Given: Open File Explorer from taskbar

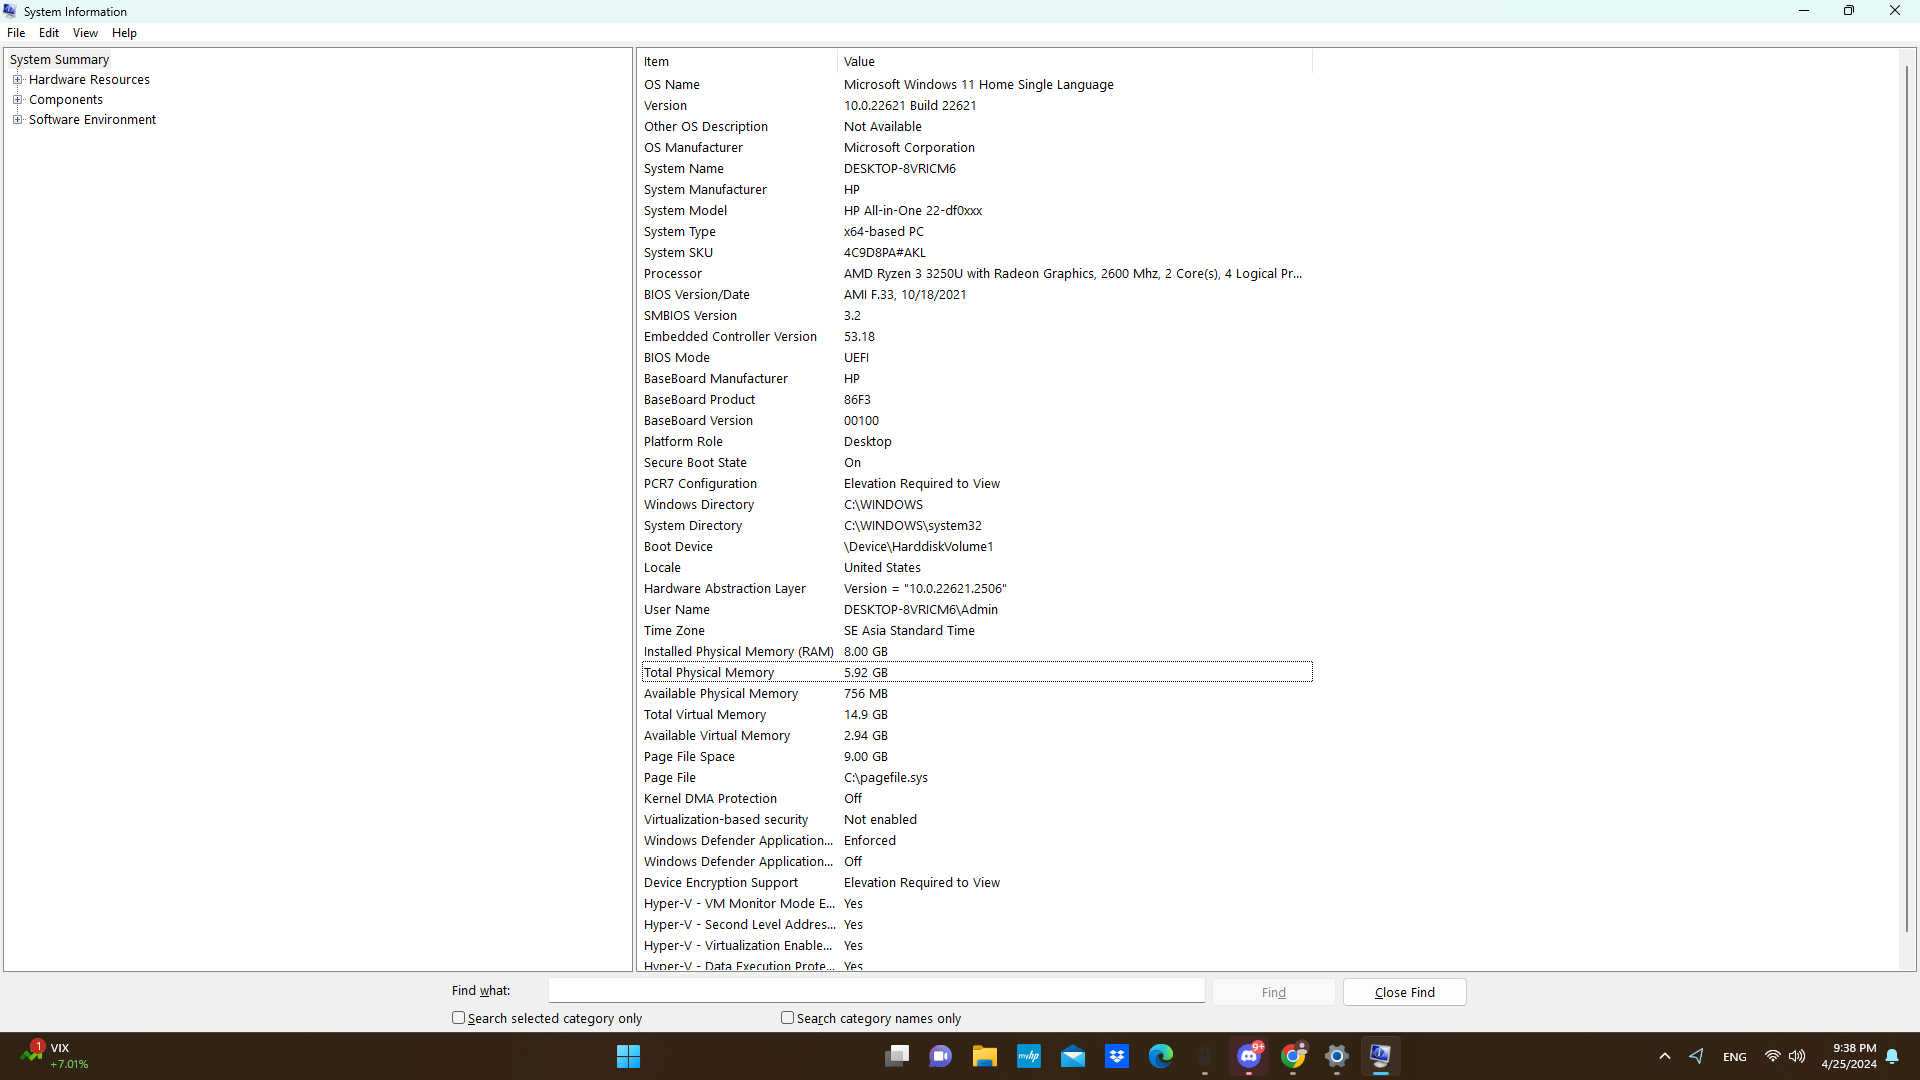Looking at the screenshot, I should (x=985, y=1056).
